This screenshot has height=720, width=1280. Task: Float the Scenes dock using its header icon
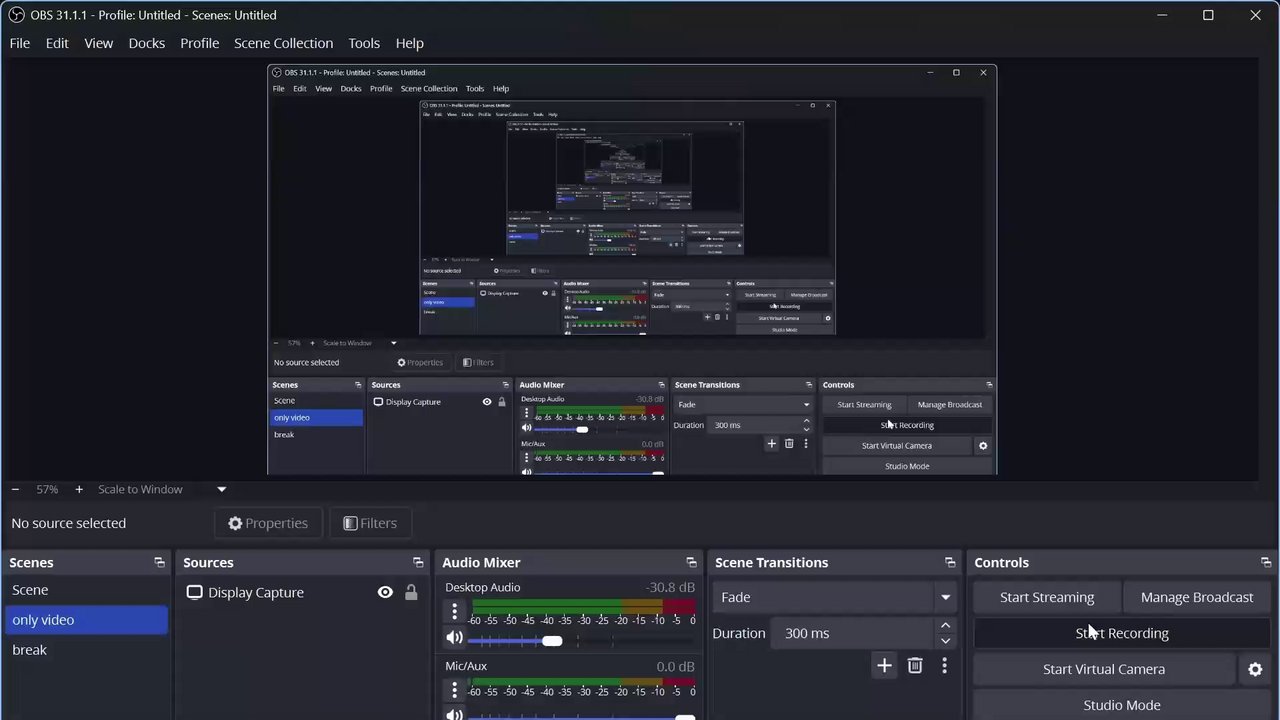point(159,563)
